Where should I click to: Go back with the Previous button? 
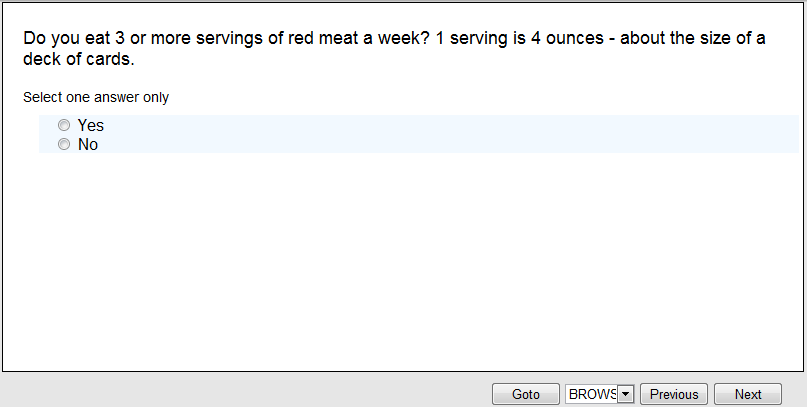(674, 395)
